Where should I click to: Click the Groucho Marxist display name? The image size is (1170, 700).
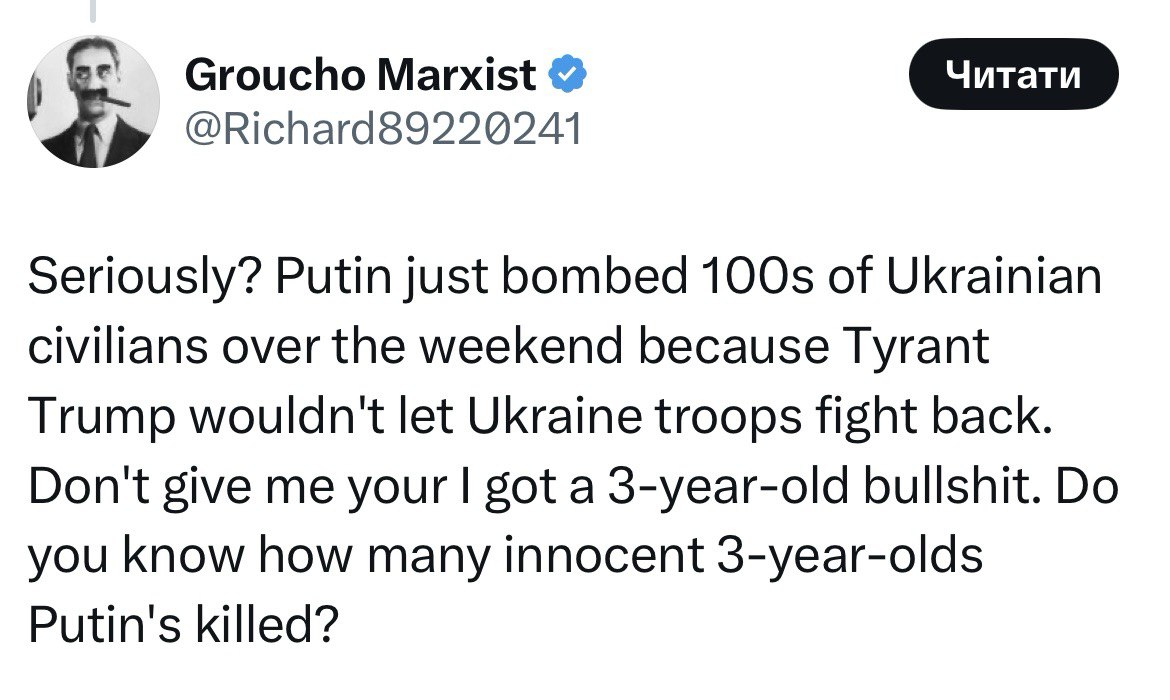[x=361, y=76]
